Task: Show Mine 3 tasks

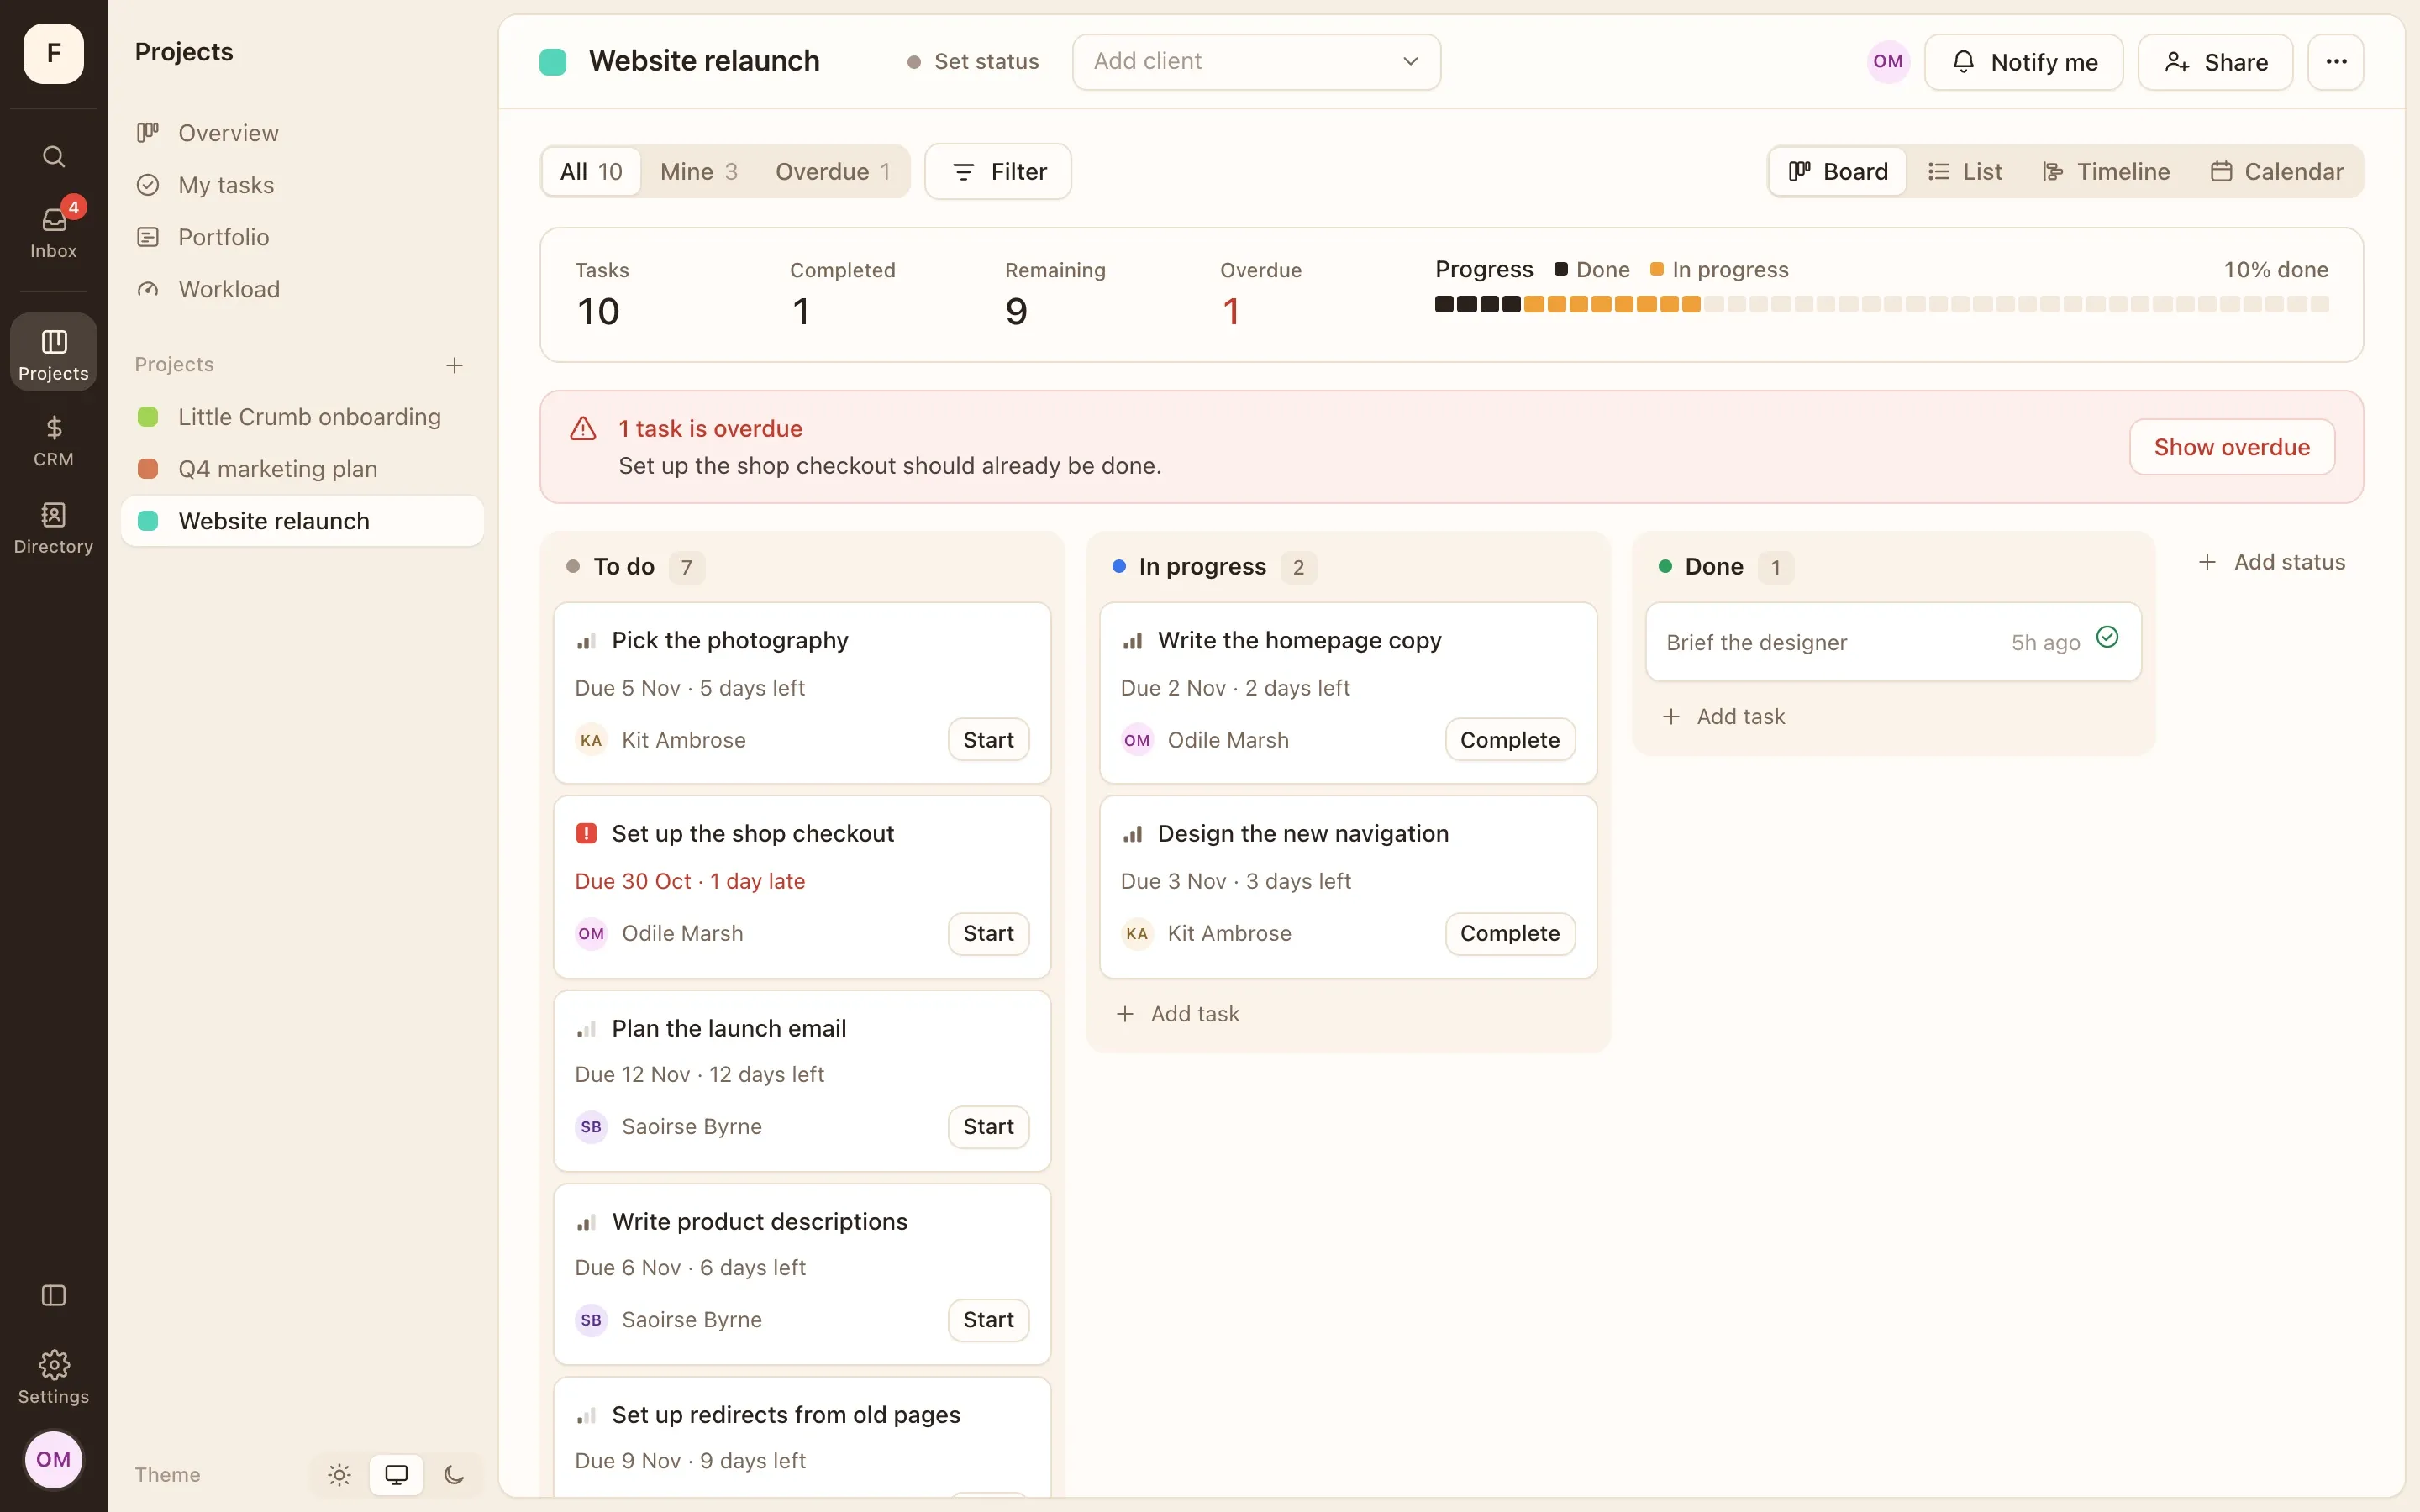Action: coord(698,171)
